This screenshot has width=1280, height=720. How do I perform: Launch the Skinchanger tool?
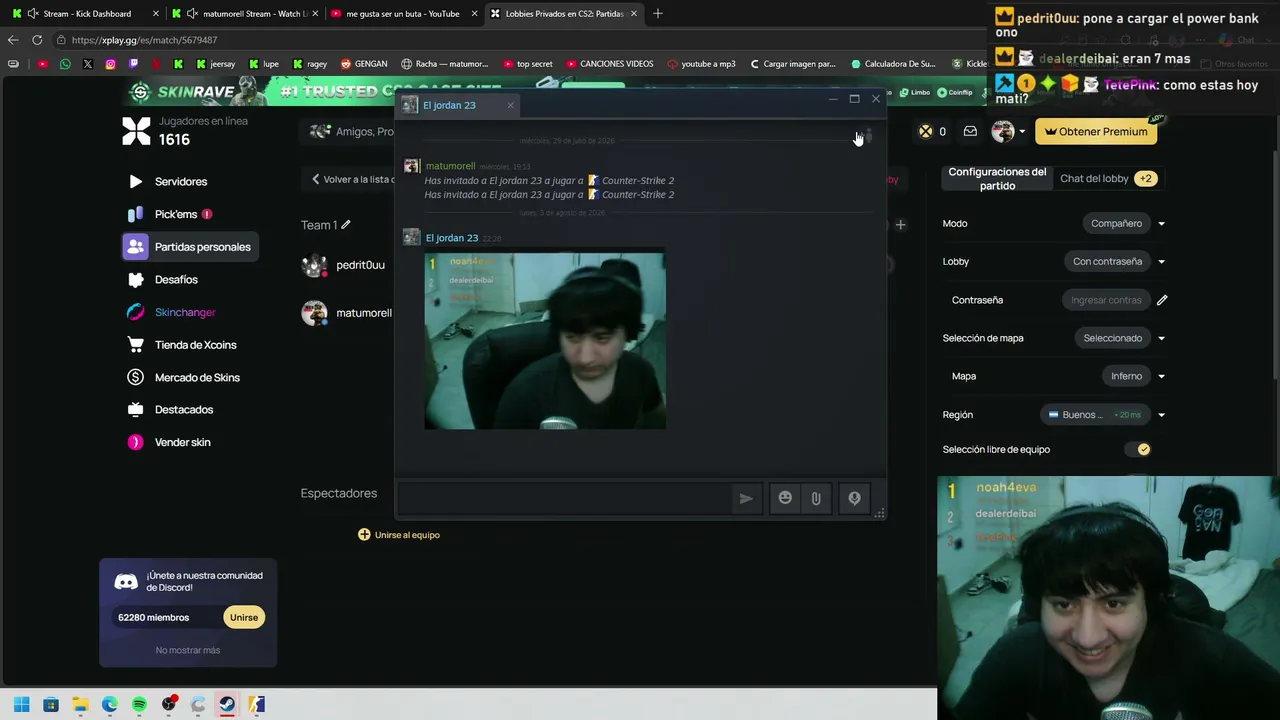tap(185, 312)
